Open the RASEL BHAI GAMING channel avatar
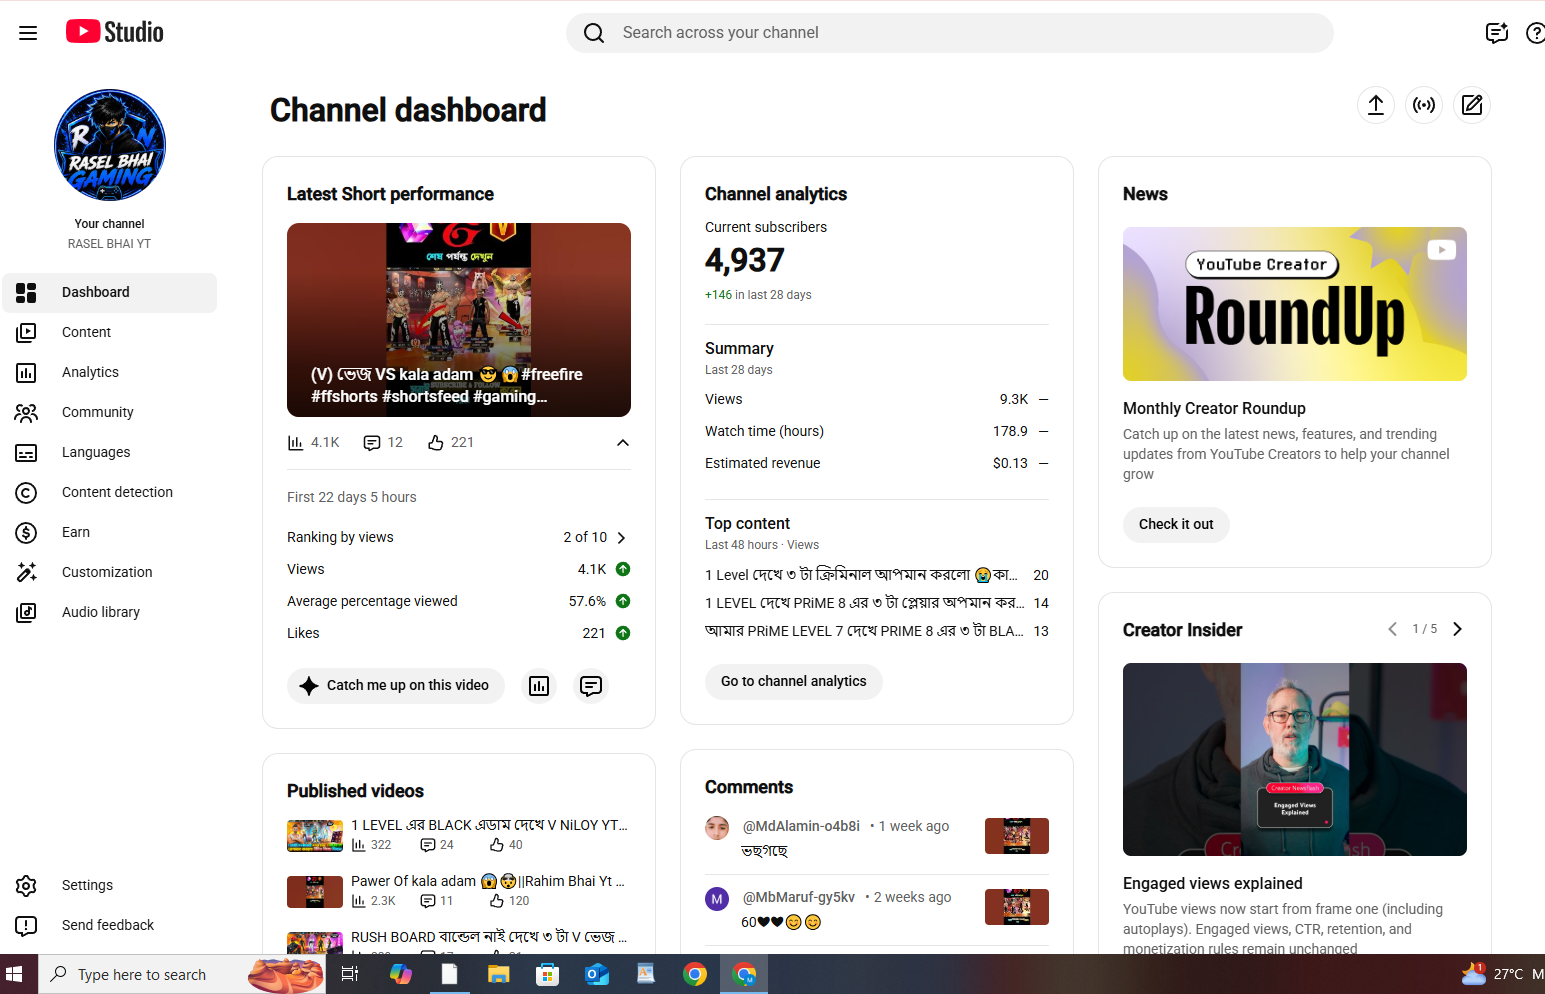This screenshot has width=1545, height=994. click(x=110, y=145)
